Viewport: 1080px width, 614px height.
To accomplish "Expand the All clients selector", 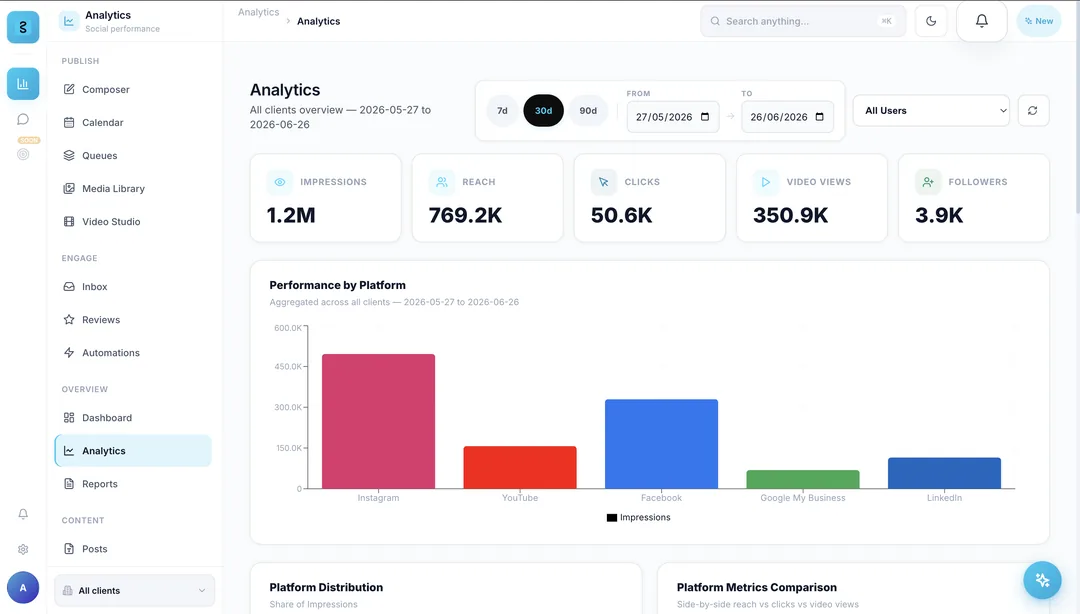I will point(134,591).
